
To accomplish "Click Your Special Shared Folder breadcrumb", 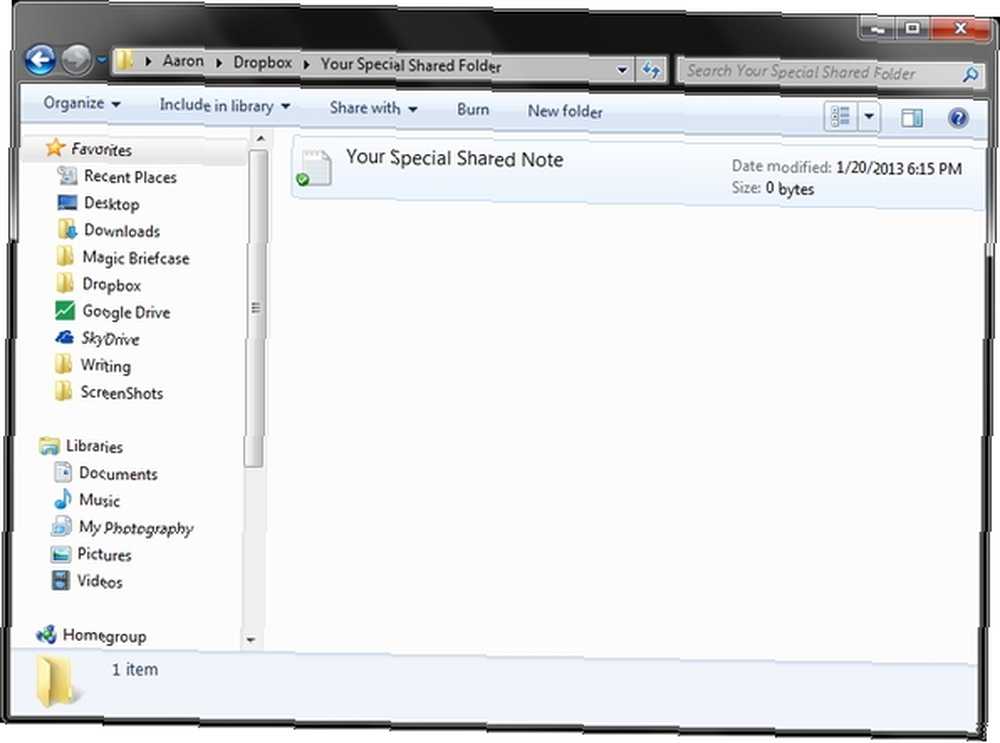I will point(411,64).
